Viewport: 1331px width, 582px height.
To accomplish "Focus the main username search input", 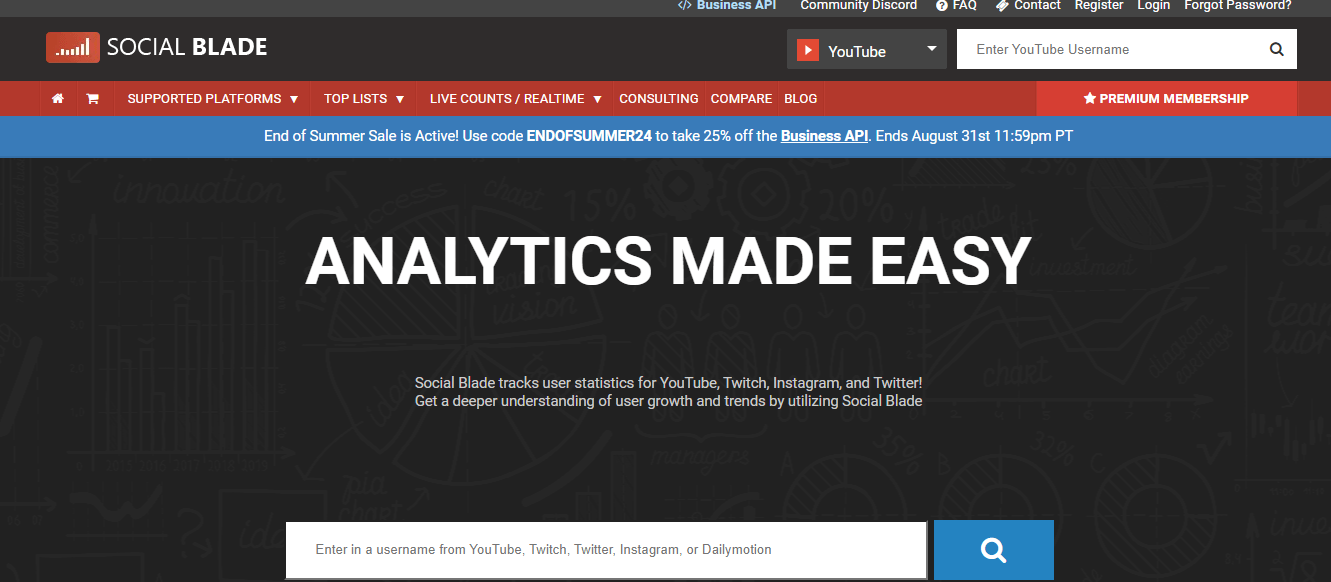I will click(x=606, y=550).
